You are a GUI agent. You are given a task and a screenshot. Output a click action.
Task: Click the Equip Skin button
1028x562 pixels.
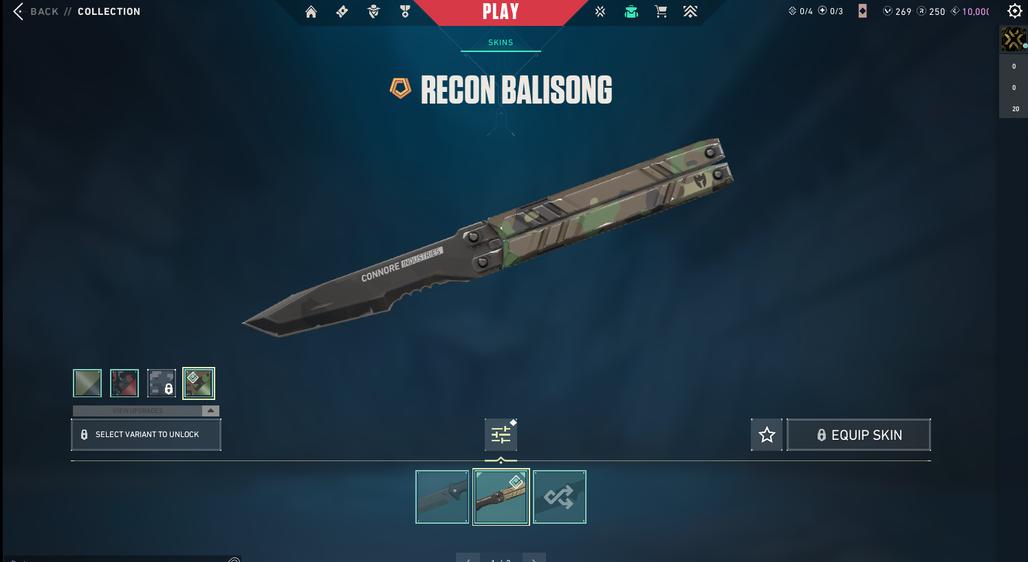pyautogui.click(x=859, y=435)
